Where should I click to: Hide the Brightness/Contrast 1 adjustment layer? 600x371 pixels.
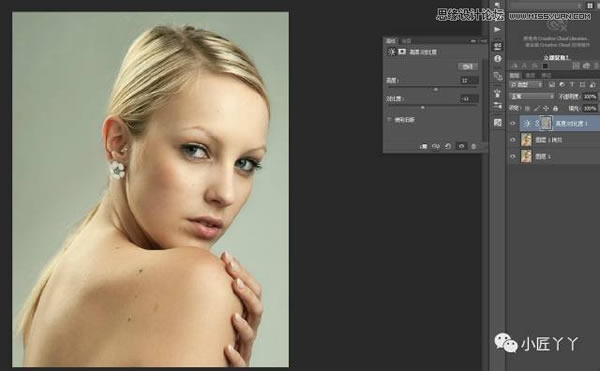[513, 124]
